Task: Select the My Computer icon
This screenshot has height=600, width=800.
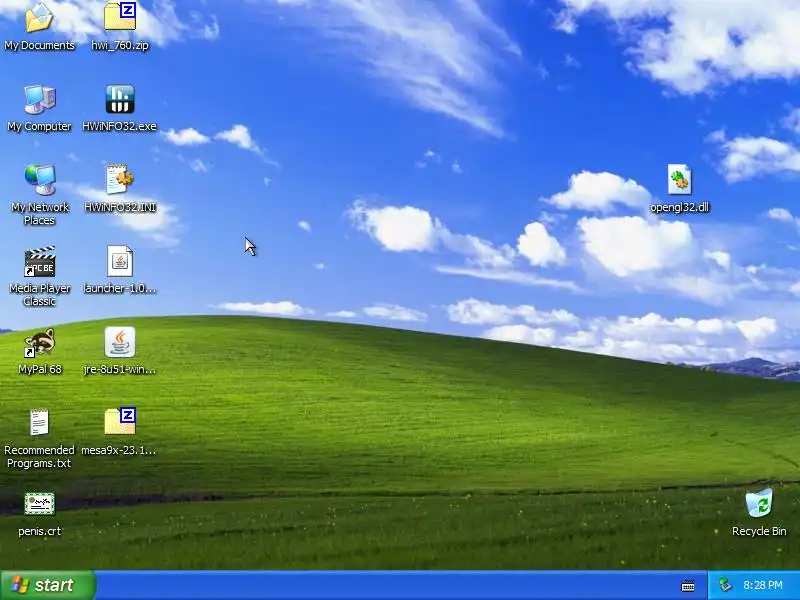Action: click(39, 99)
